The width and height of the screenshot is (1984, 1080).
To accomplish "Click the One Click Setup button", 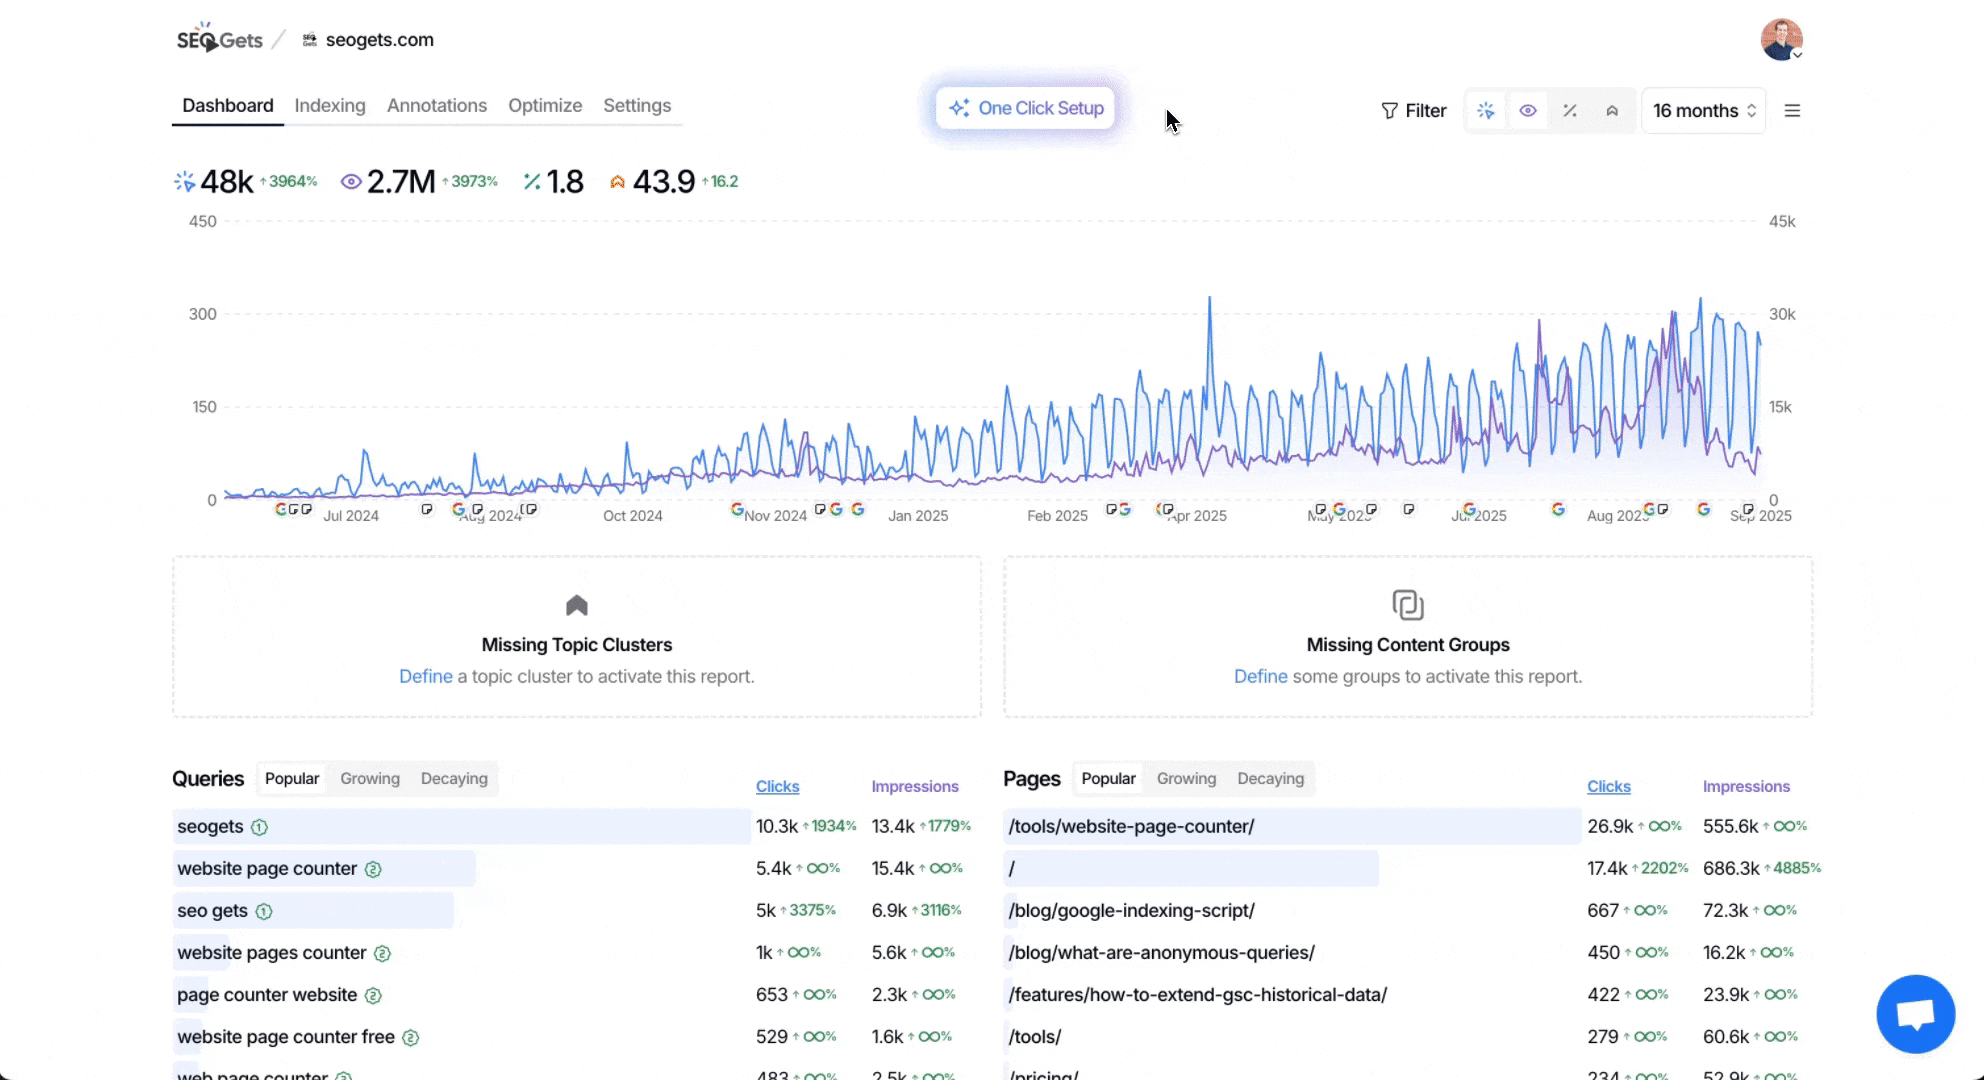I will pos(1026,108).
